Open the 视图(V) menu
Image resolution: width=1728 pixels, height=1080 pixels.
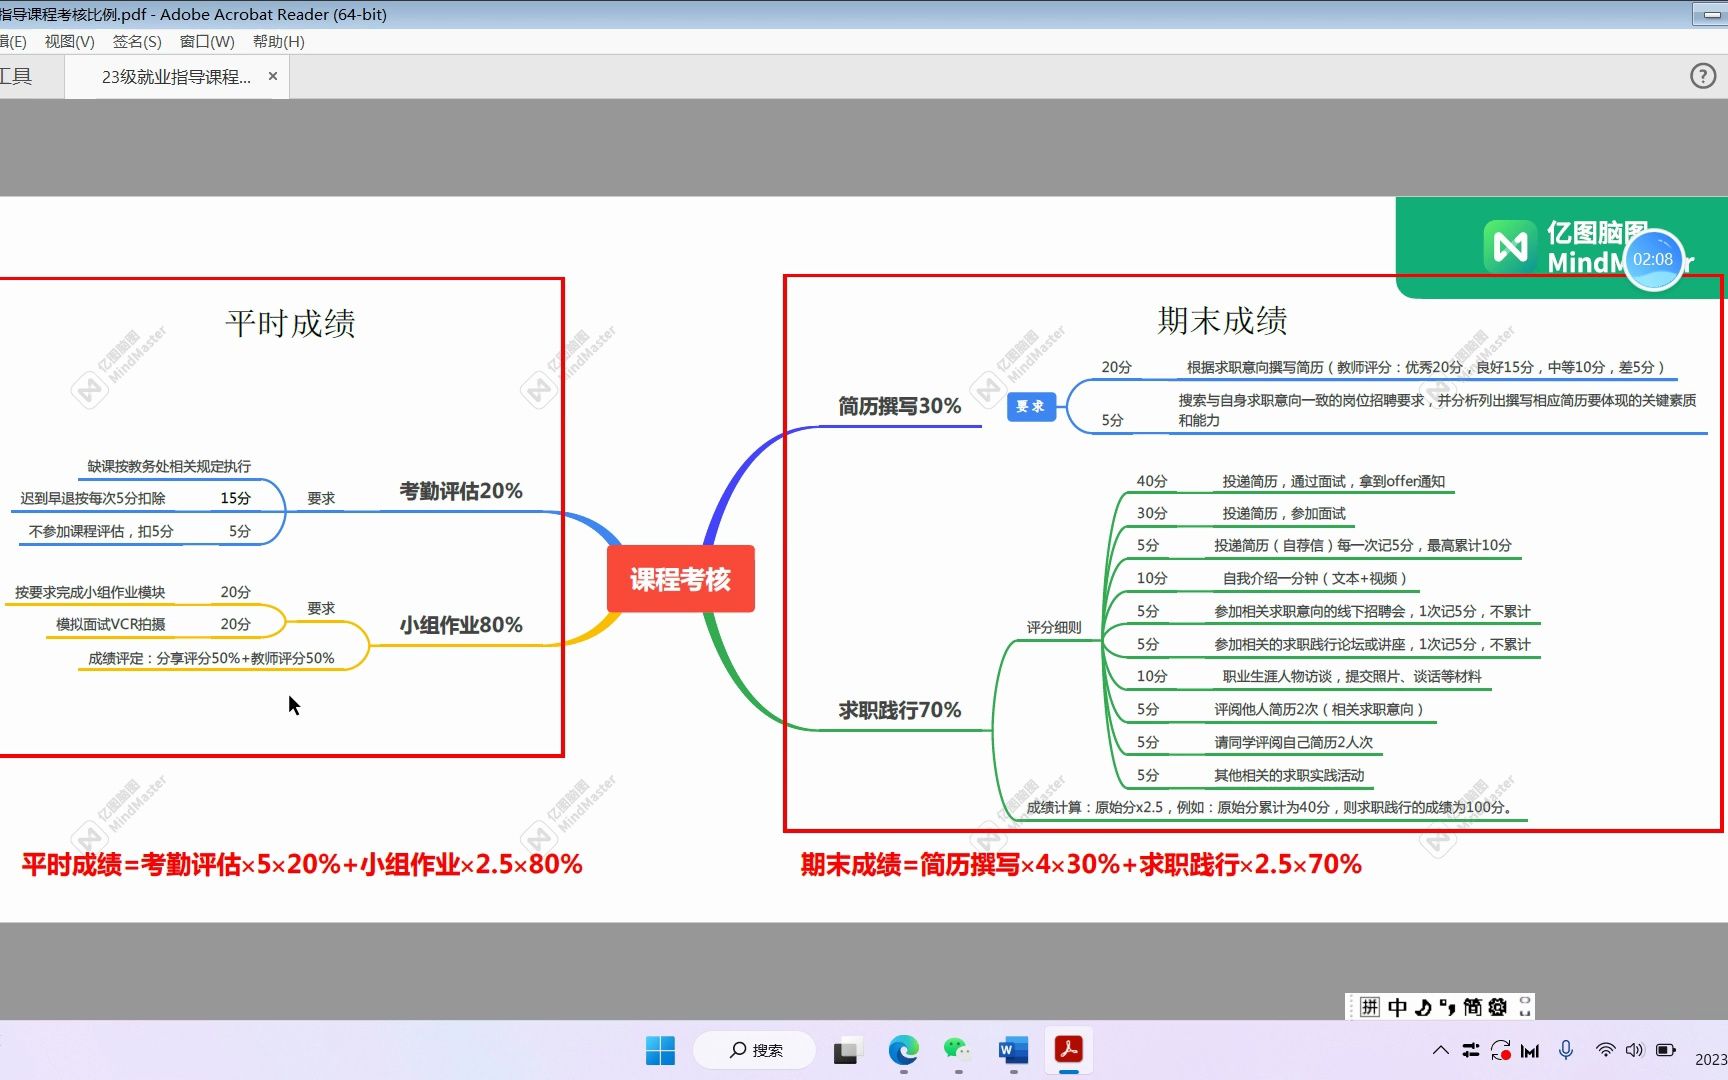pyautogui.click(x=69, y=41)
